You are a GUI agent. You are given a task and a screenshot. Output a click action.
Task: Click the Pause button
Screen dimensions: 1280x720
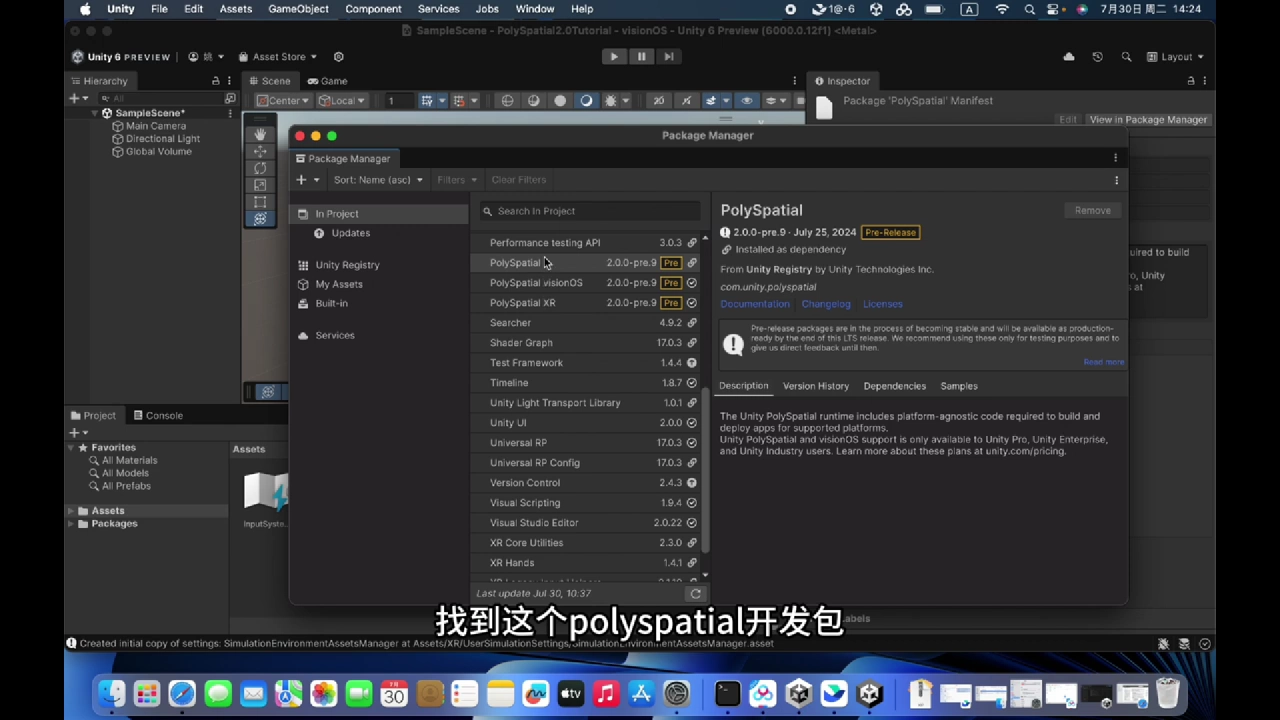click(x=641, y=57)
